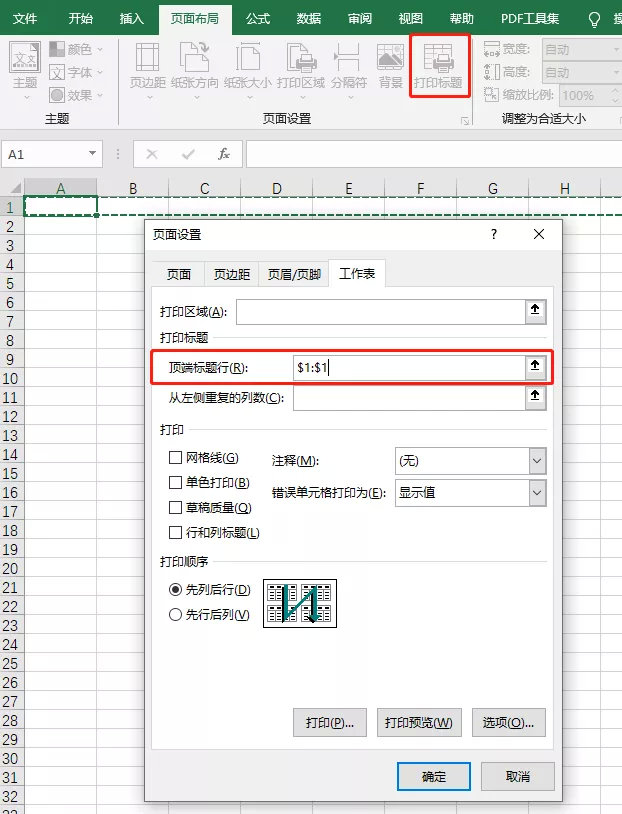Open Page Setup dialog launcher arrow

point(465,121)
